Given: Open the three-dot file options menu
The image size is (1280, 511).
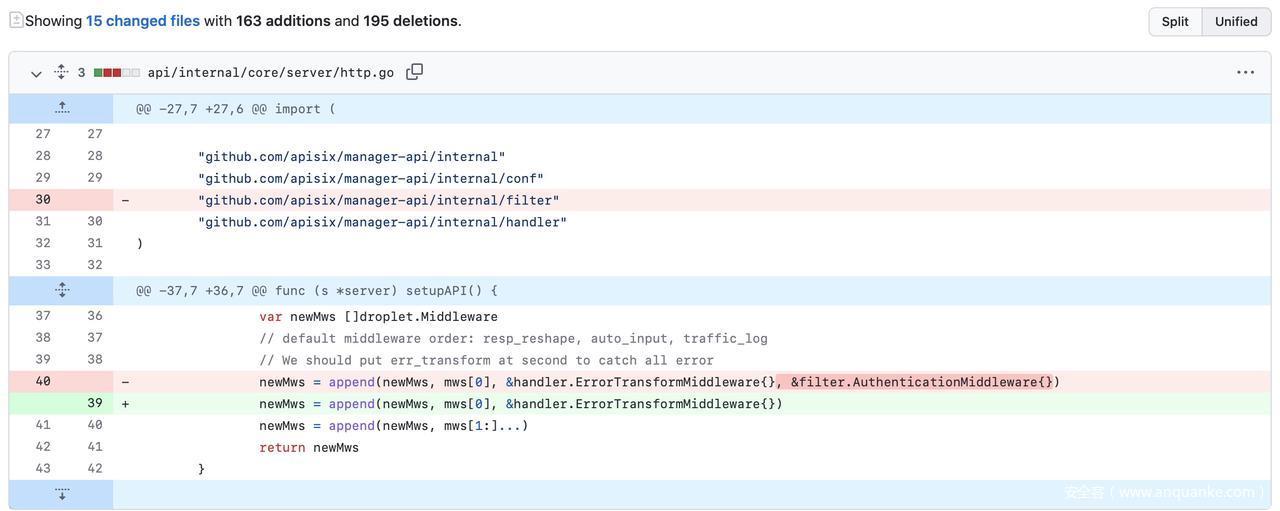Looking at the screenshot, I should click(1245, 72).
